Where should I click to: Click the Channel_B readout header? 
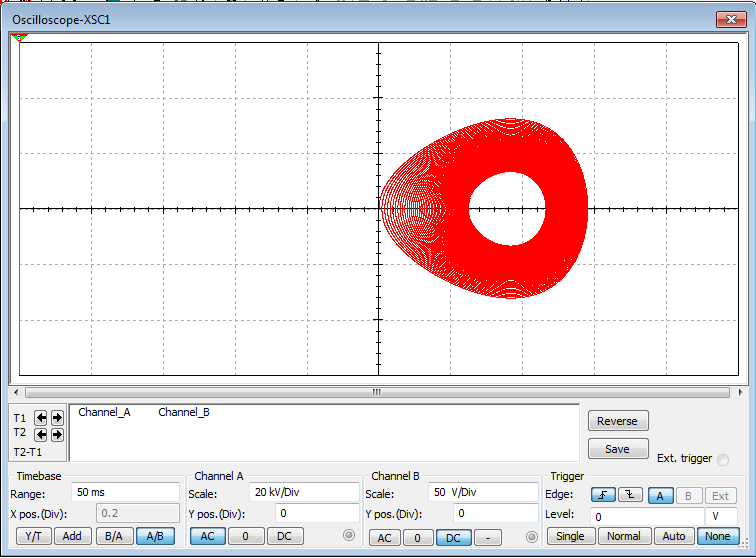tap(184, 412)
